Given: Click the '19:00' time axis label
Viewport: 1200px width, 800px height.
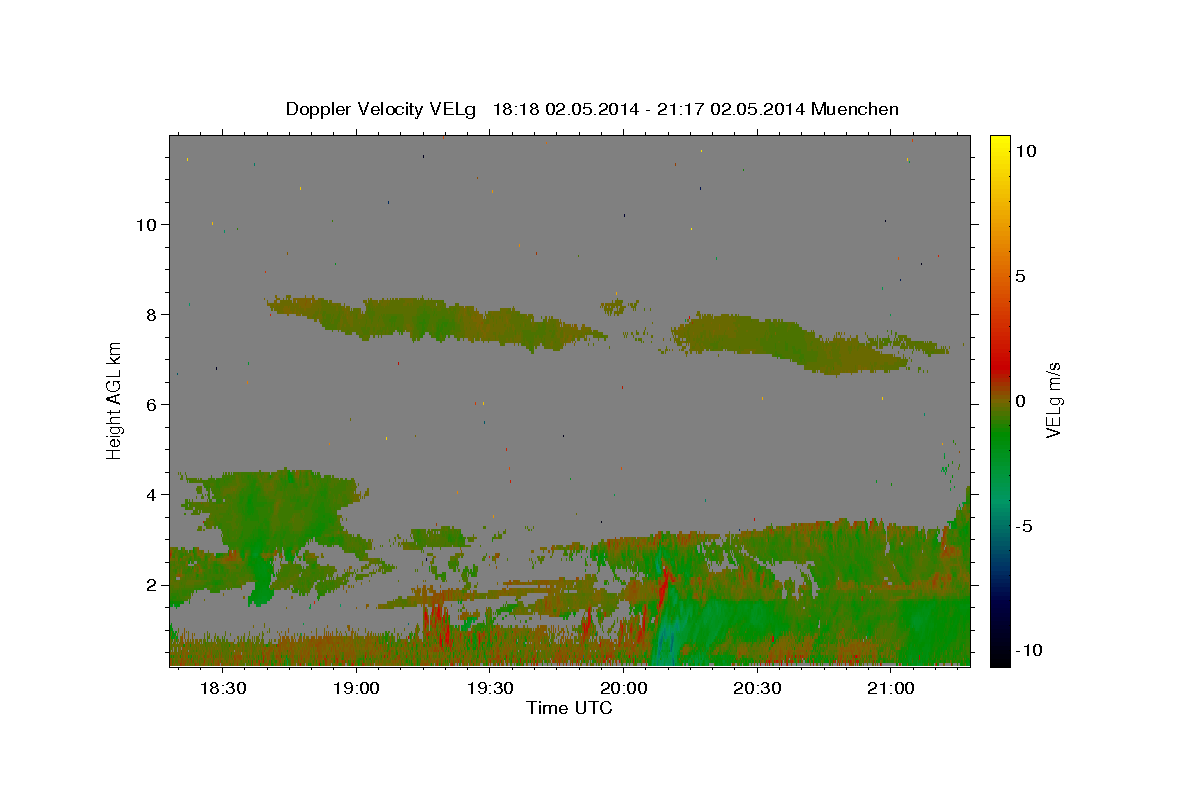Looking at the screenshot, I should pos(356,689).
